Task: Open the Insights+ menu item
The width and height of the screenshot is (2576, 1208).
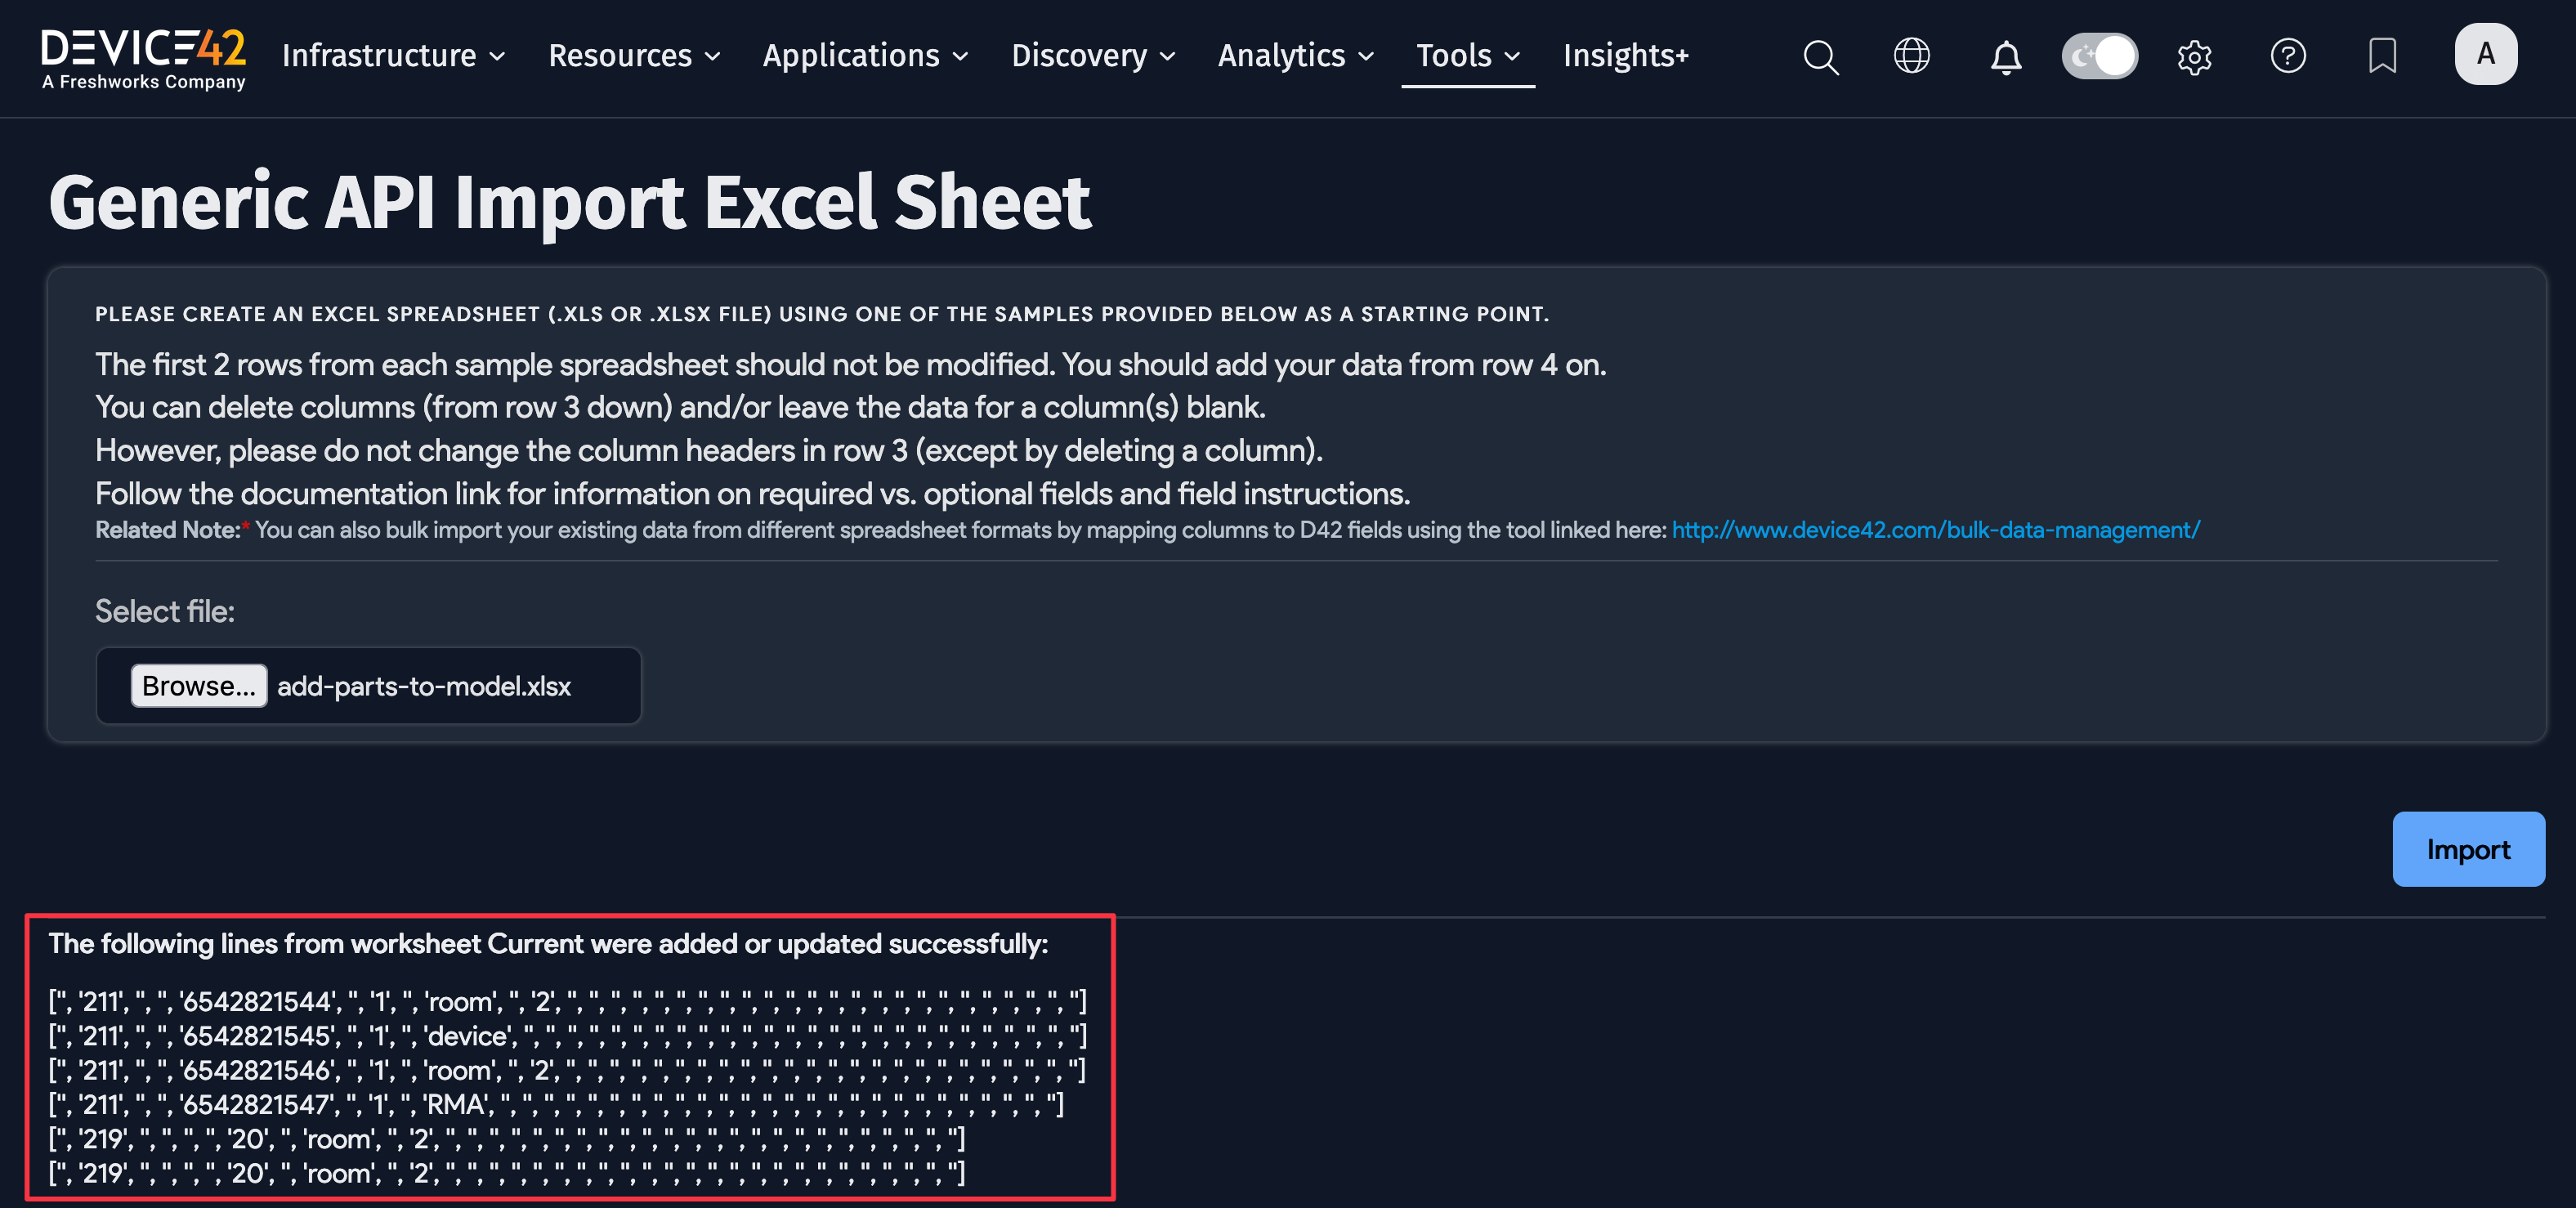Action: (x=1625, y=57)
